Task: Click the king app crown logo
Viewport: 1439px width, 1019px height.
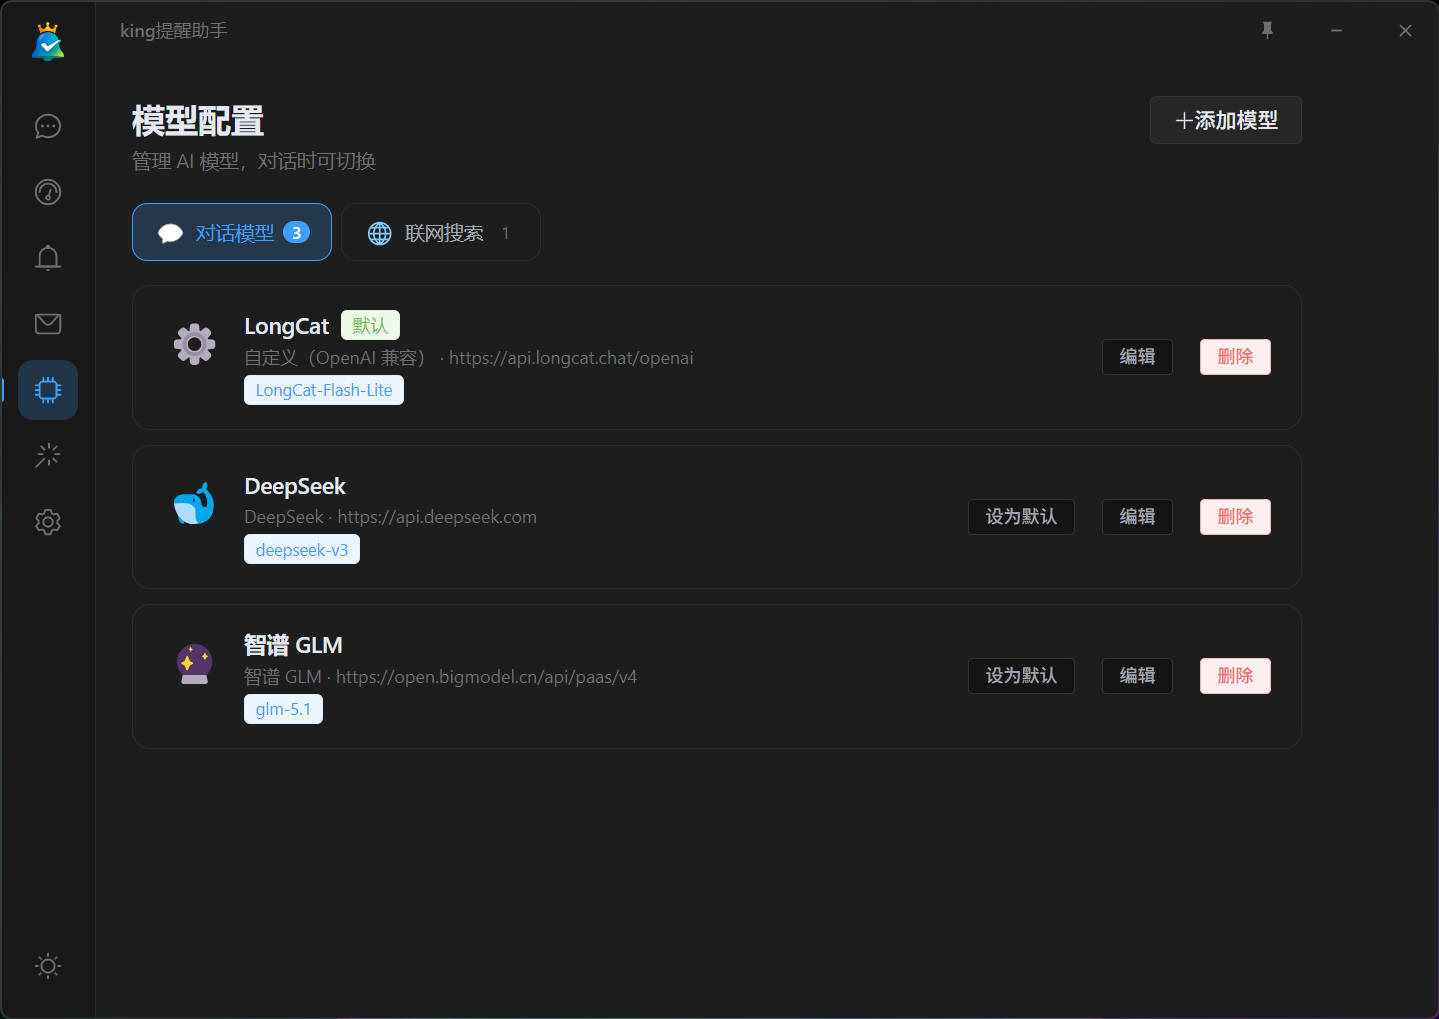Action: 48,42
